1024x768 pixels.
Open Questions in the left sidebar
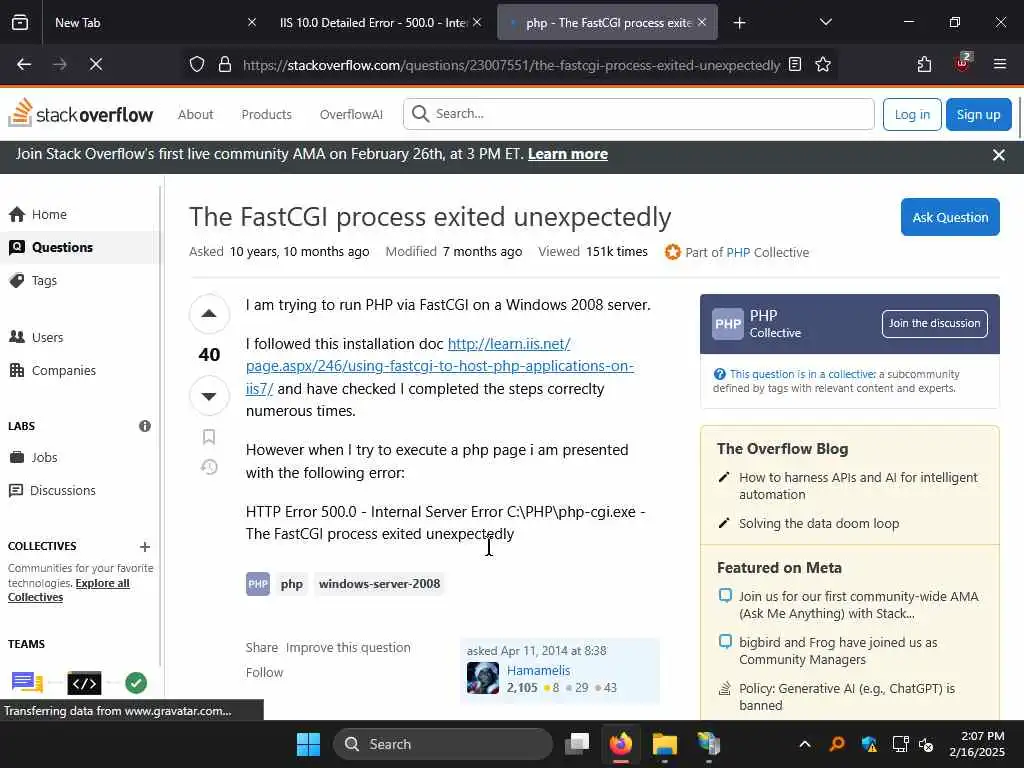(x=78, y=248)
